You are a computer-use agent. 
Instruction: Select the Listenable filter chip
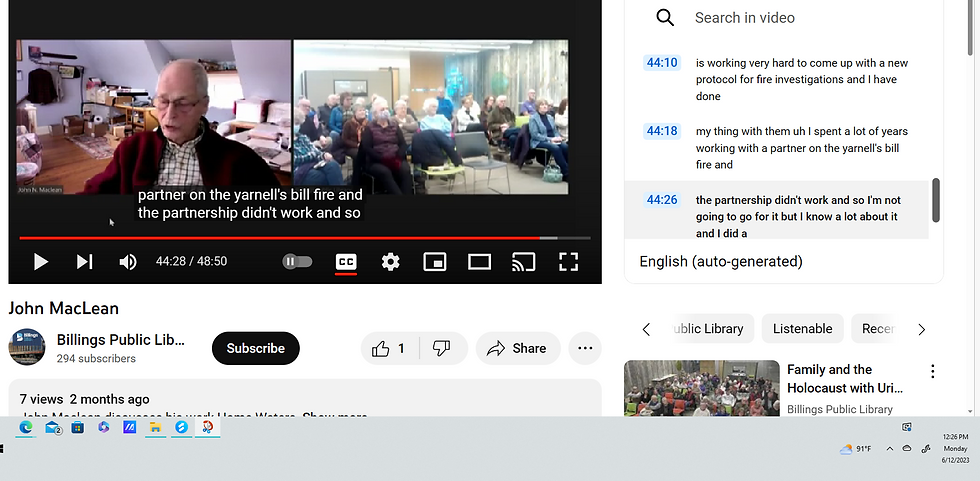[802, 329]
